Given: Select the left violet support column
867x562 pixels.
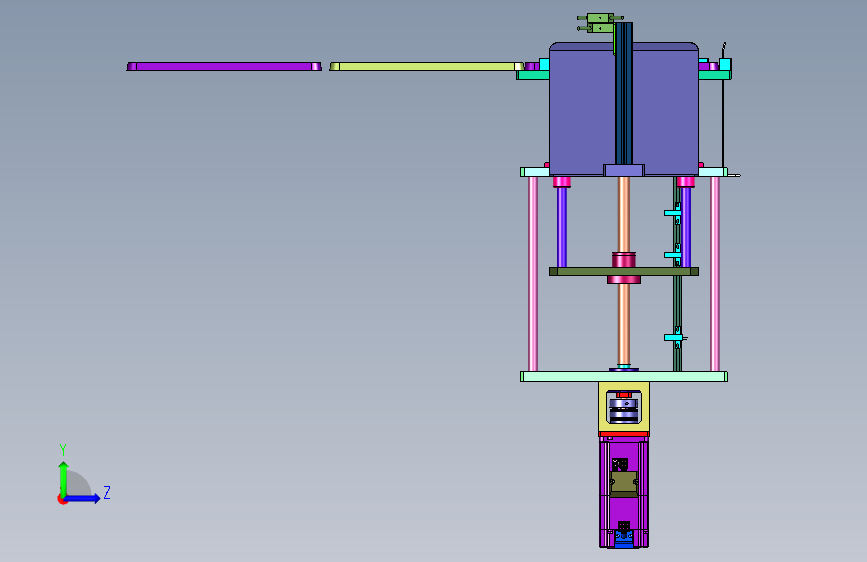Looking at the screenshot, I should [x=562, y=227].
